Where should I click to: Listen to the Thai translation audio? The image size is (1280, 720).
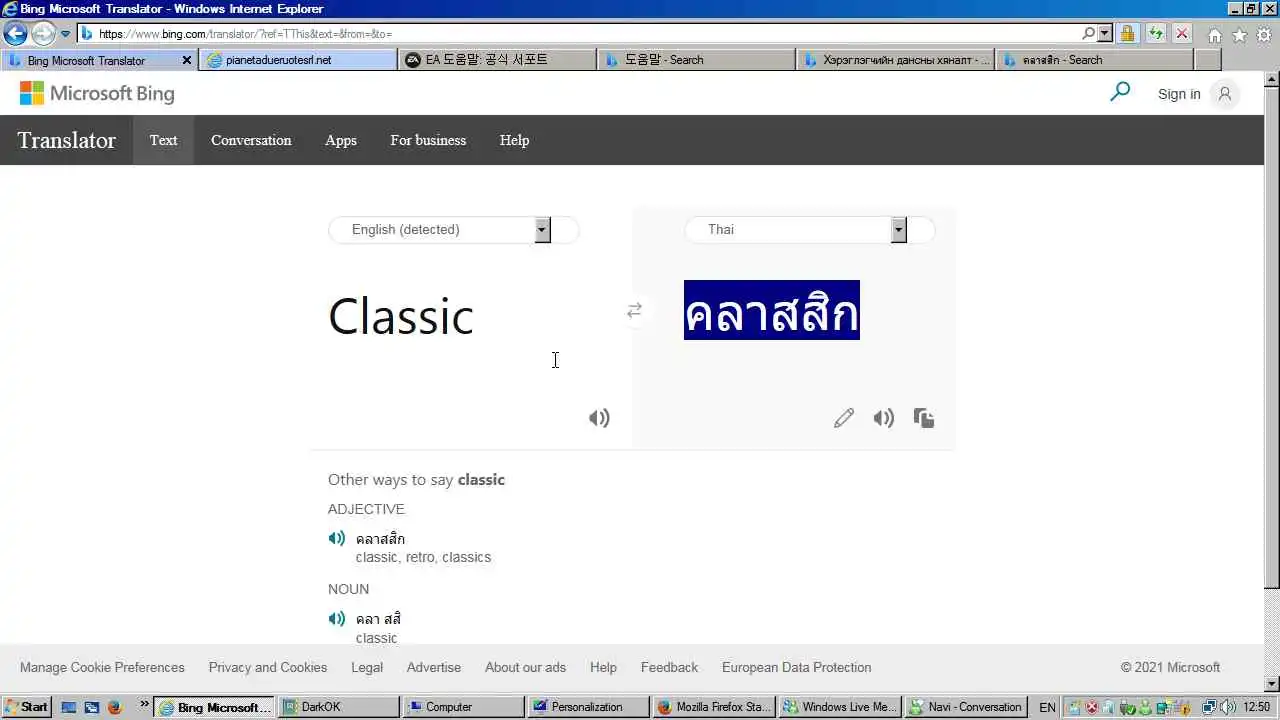pos(883,418)
